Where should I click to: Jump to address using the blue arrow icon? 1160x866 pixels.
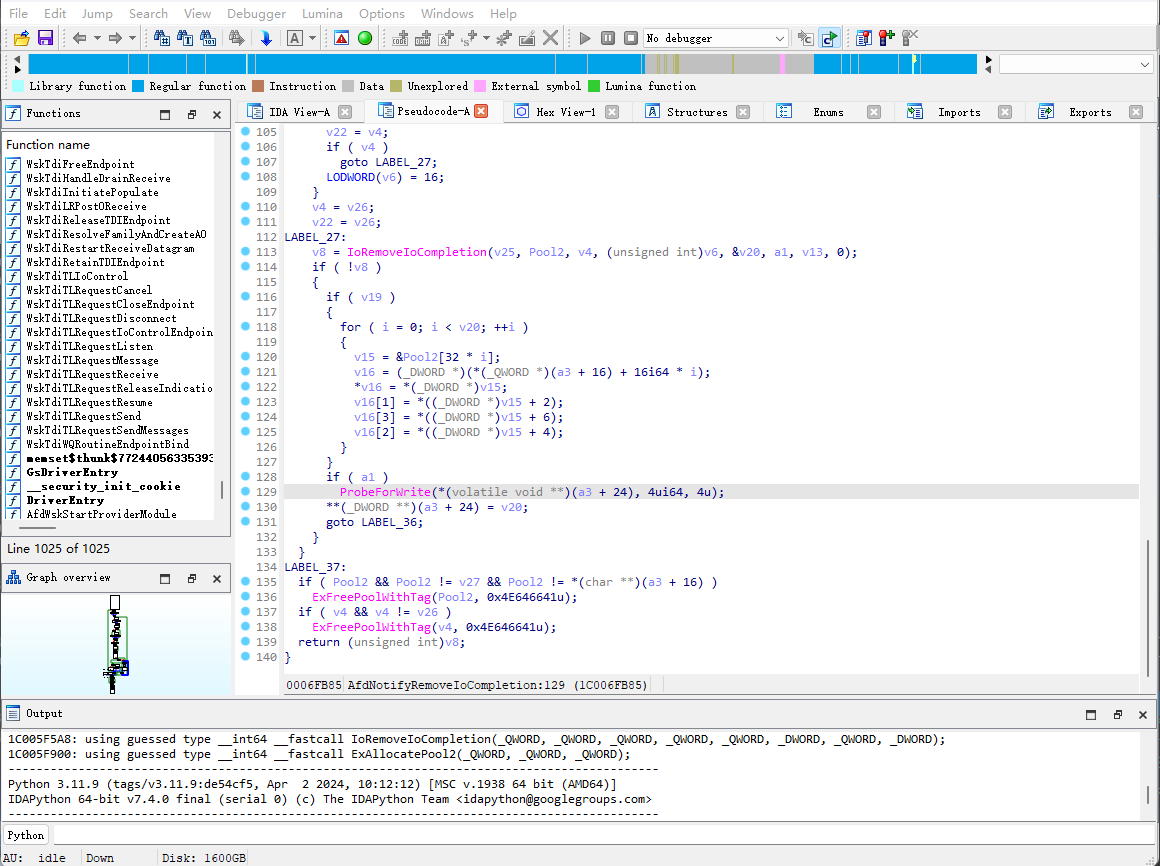265,38
